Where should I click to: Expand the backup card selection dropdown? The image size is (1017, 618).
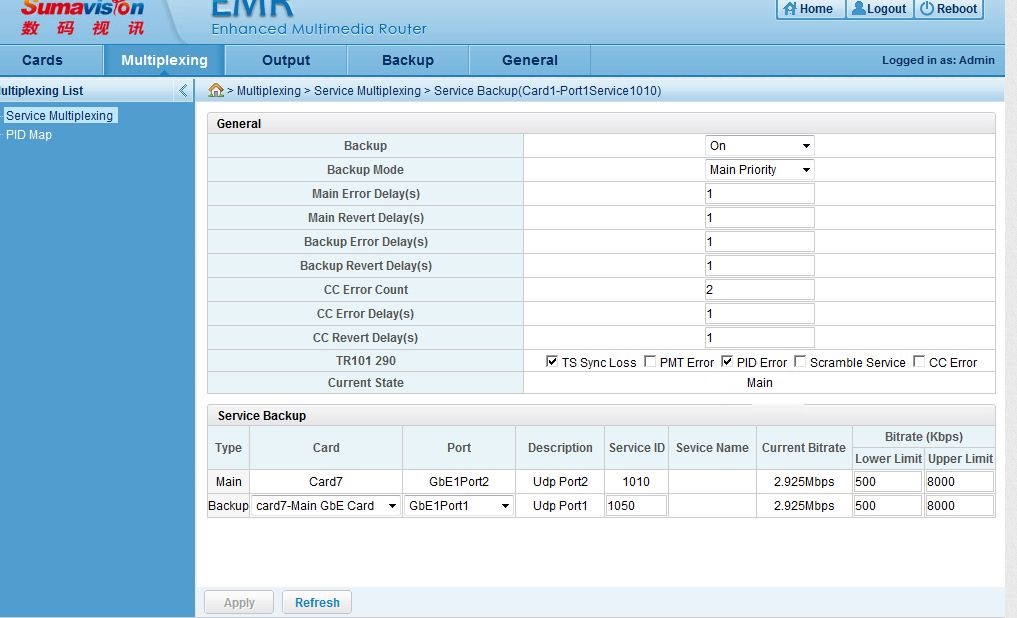(x=326, y=506)
